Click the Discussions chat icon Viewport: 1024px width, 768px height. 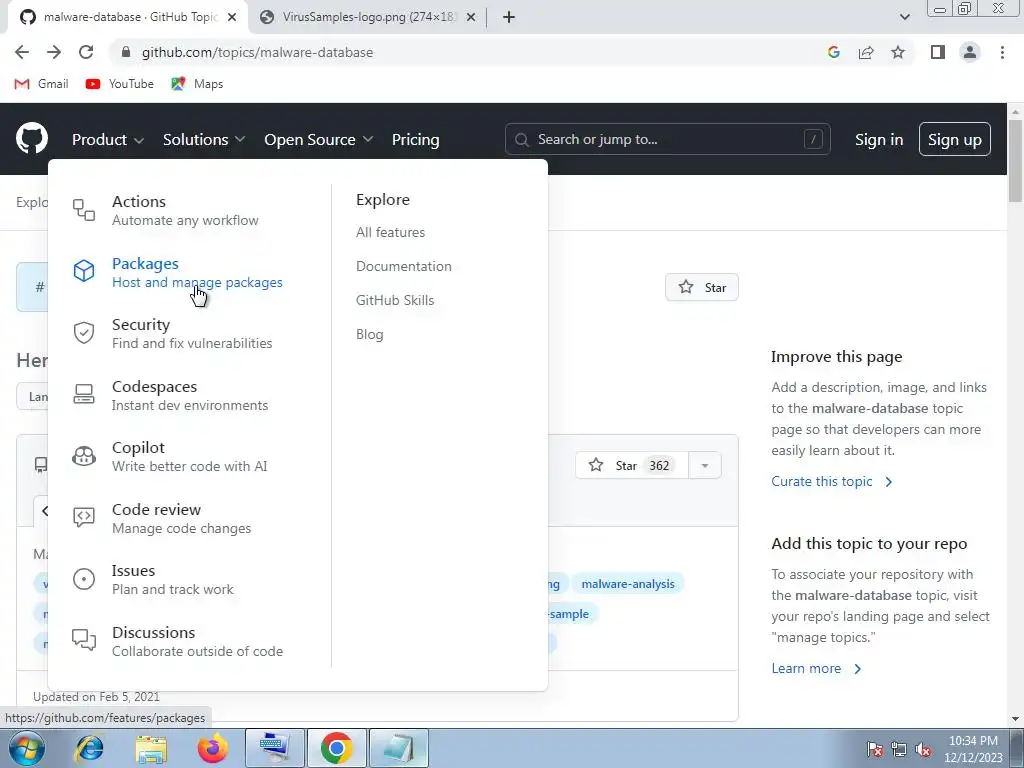coord(84,641)
